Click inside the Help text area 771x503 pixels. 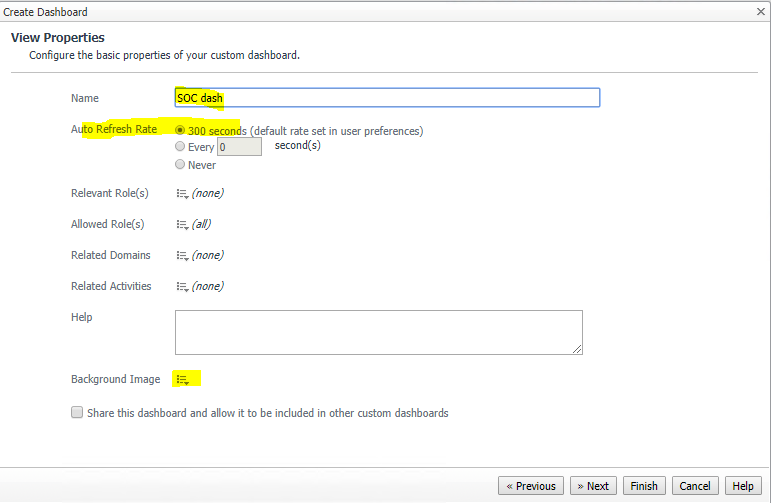[378, 332]
